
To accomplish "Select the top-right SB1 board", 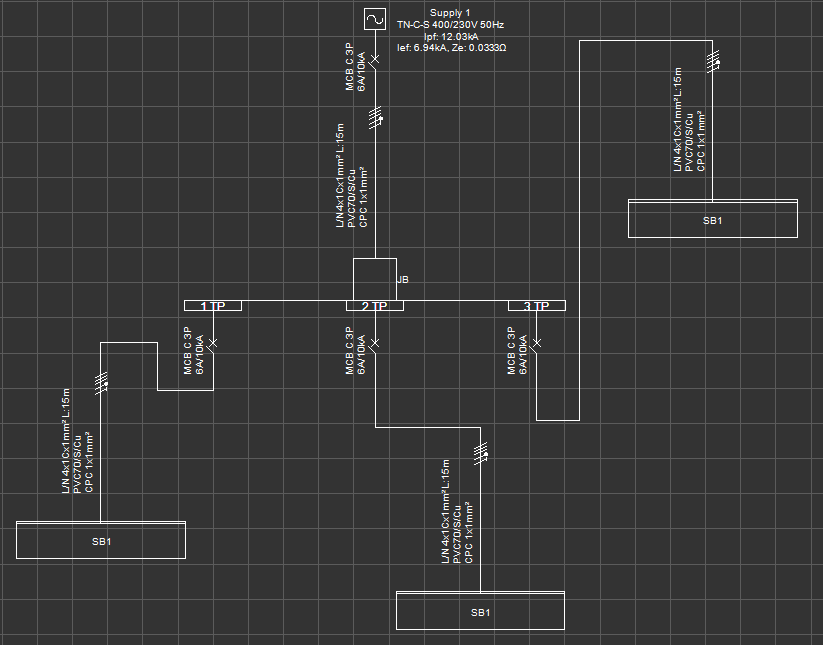I will [x=713, y=218].
